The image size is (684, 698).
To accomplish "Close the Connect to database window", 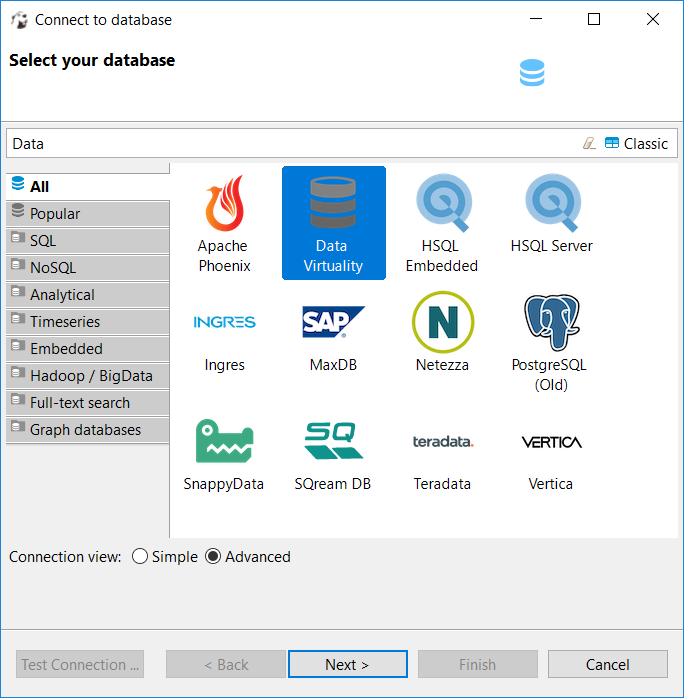I will click(x=652, y=19).
